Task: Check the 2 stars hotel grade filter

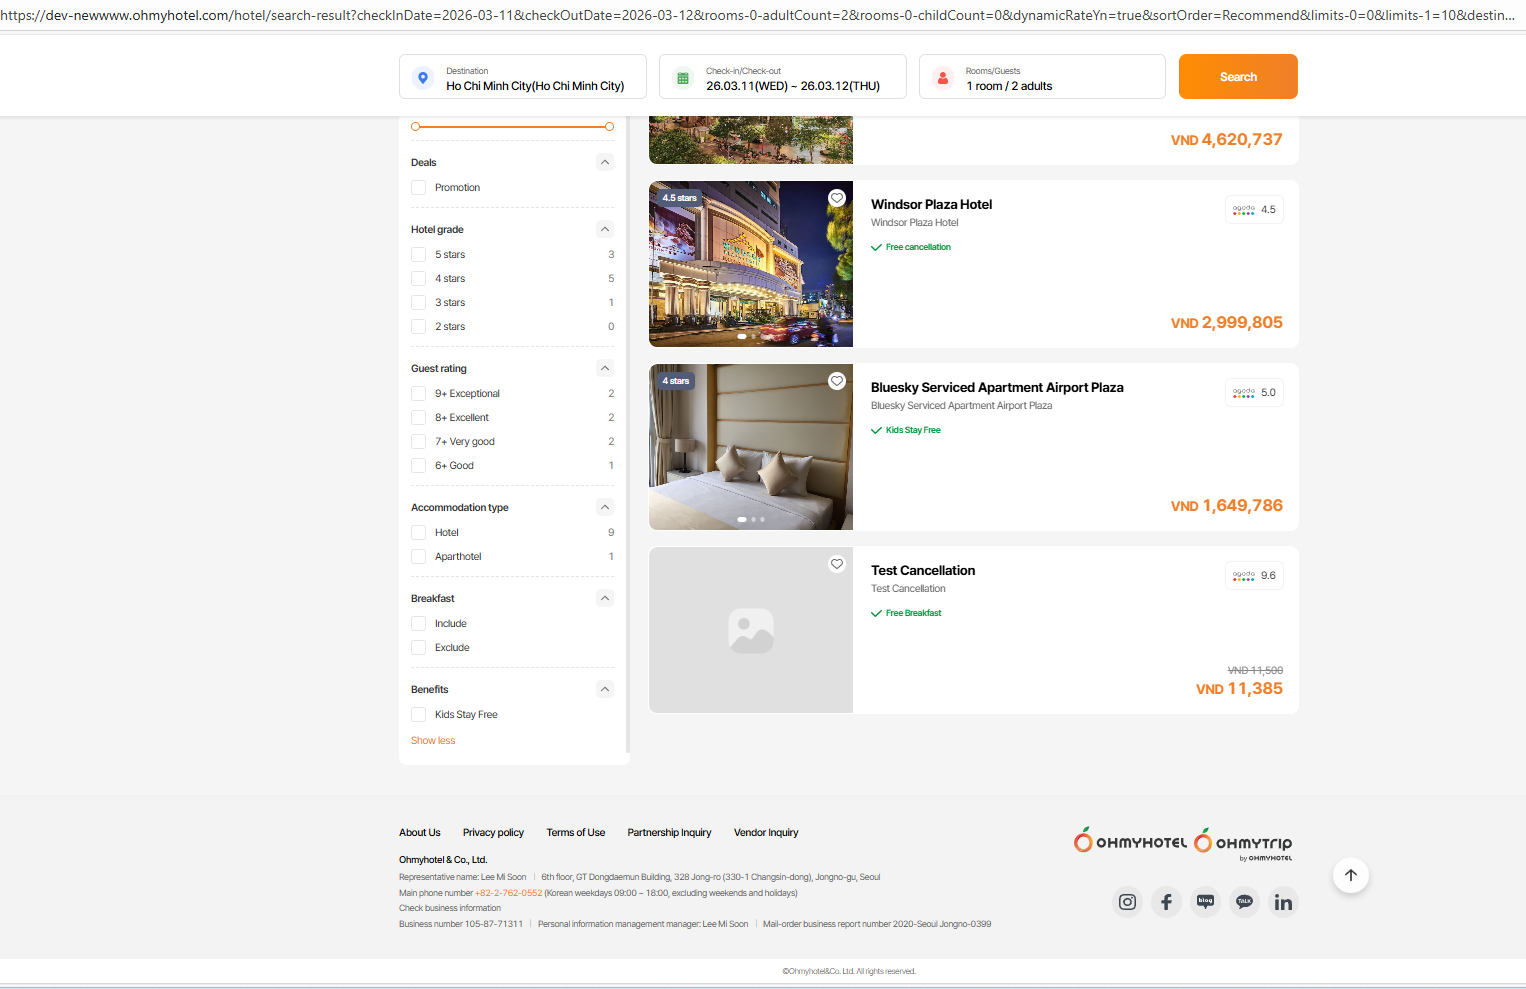Action: tap(419, 327)
